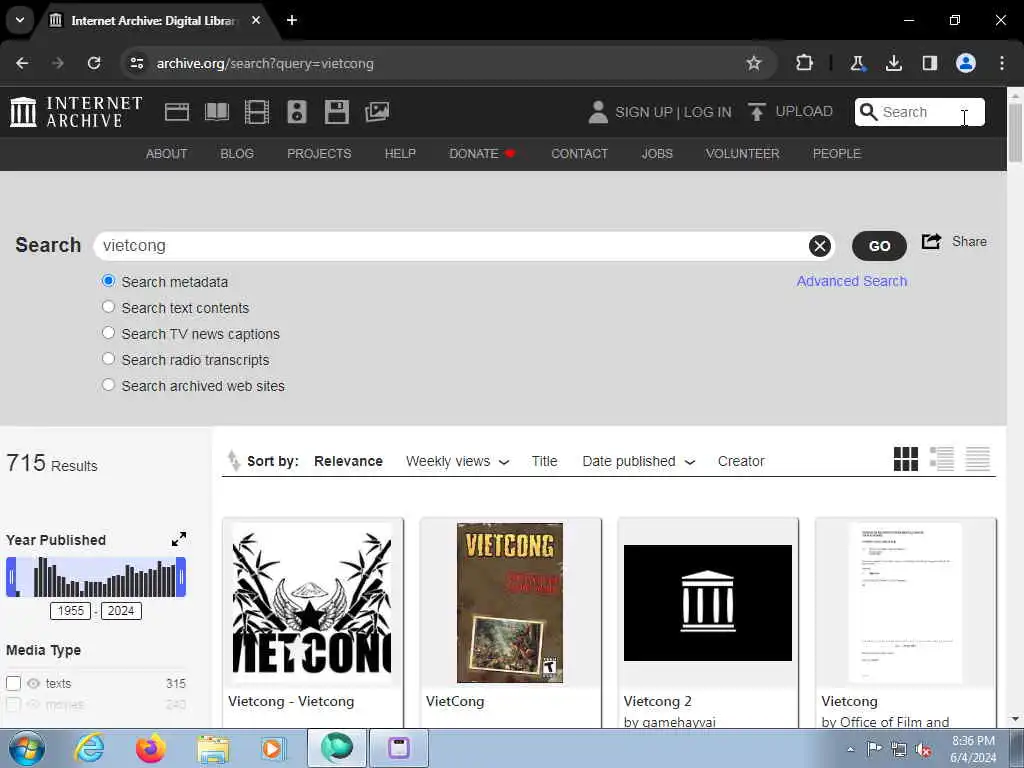Switch to tile grid view
Image resolution: width=1024 pixels, height=768 pixels.
pyautogui.click(x=906, y=459)
